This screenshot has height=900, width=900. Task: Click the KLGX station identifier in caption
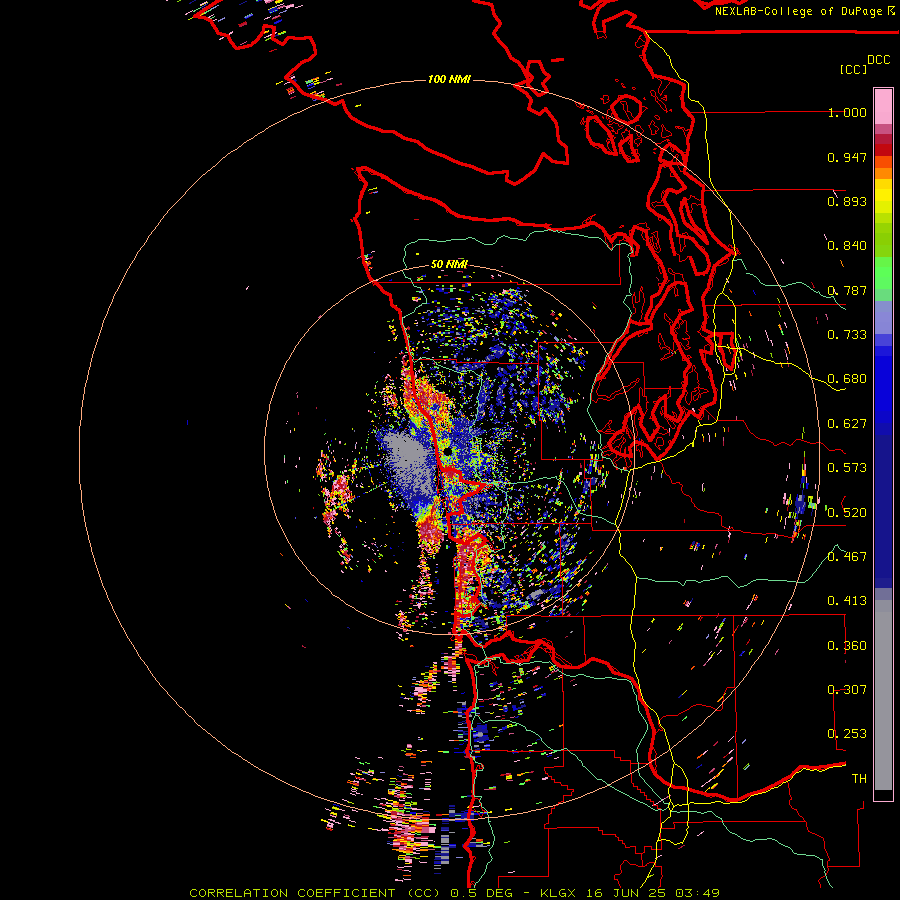[557, 893]
